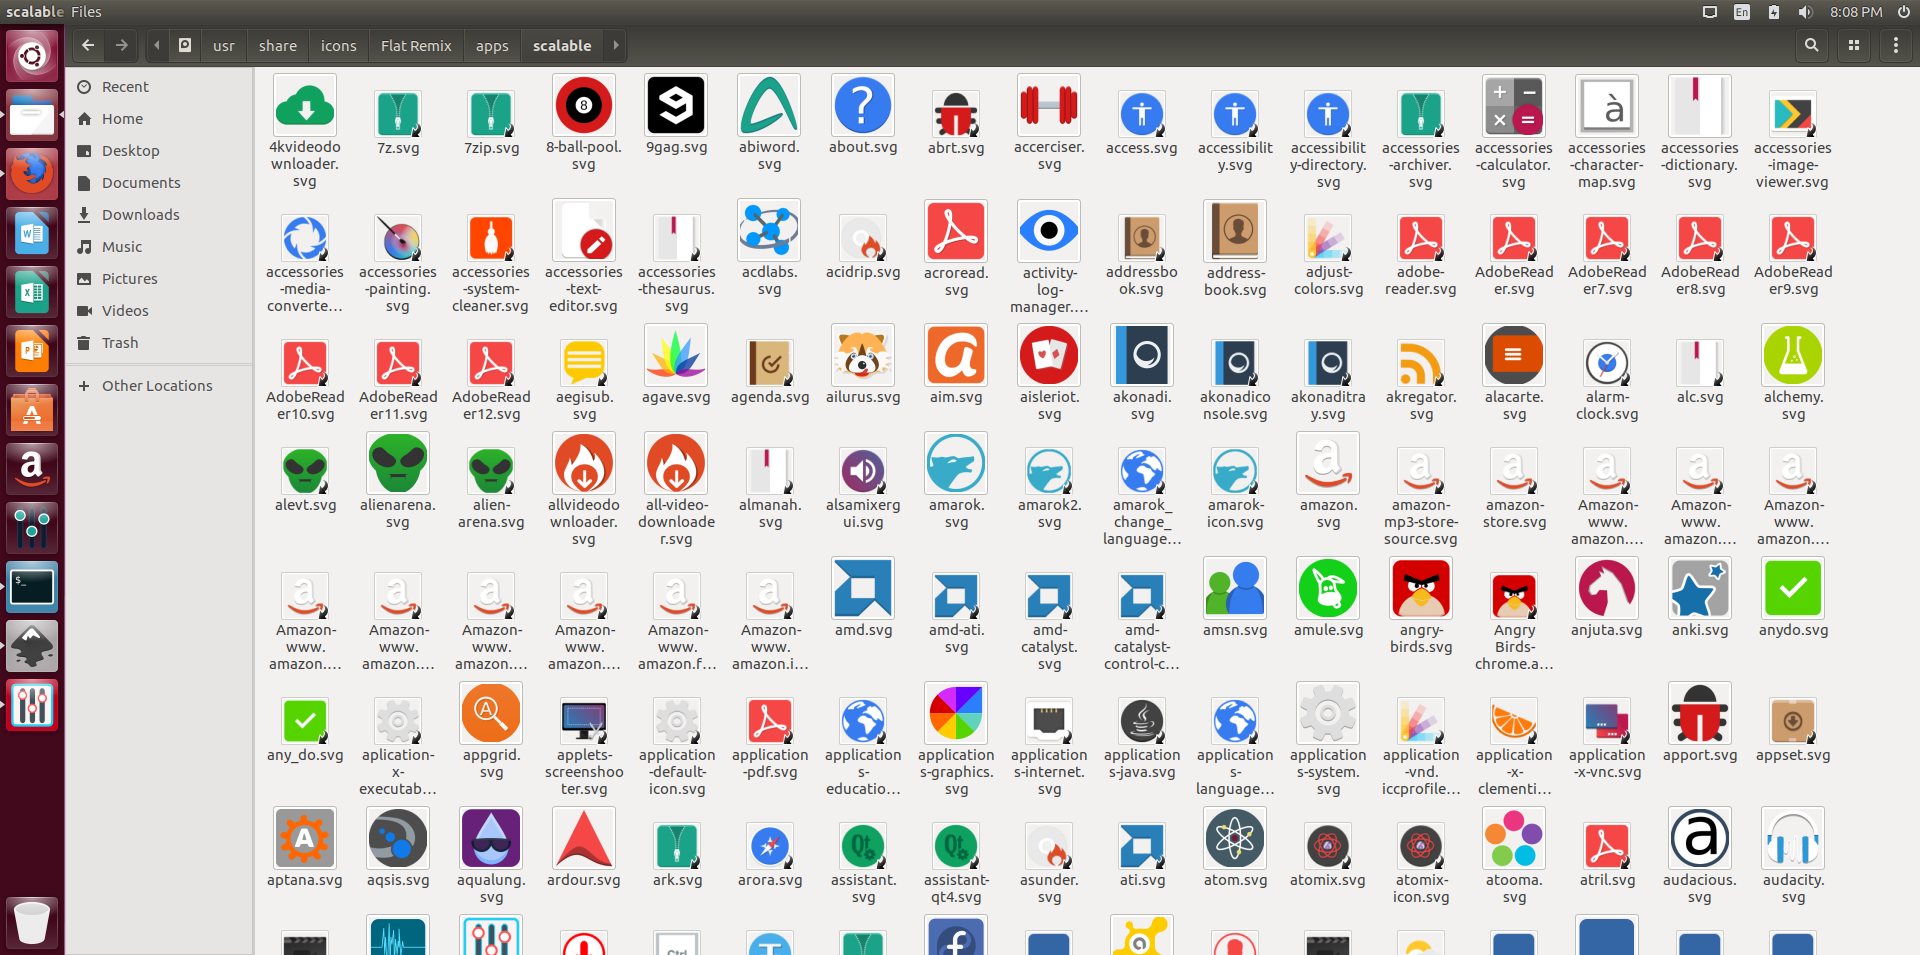Open the three-dot view options menu
The height and width of the screenshot is (955, 1920).
point(1896,45)
